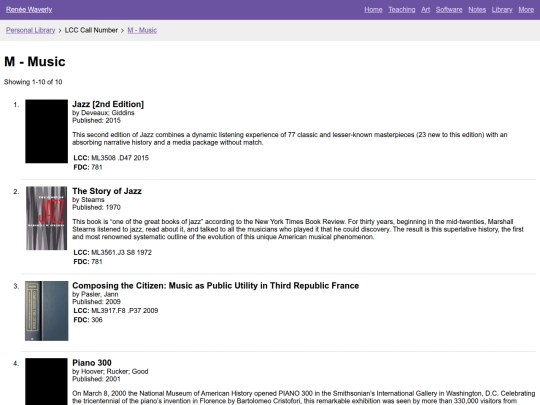Click the author line by Pasler, Jann
This screenshot has width=540, height=405.
click(95, 294)
